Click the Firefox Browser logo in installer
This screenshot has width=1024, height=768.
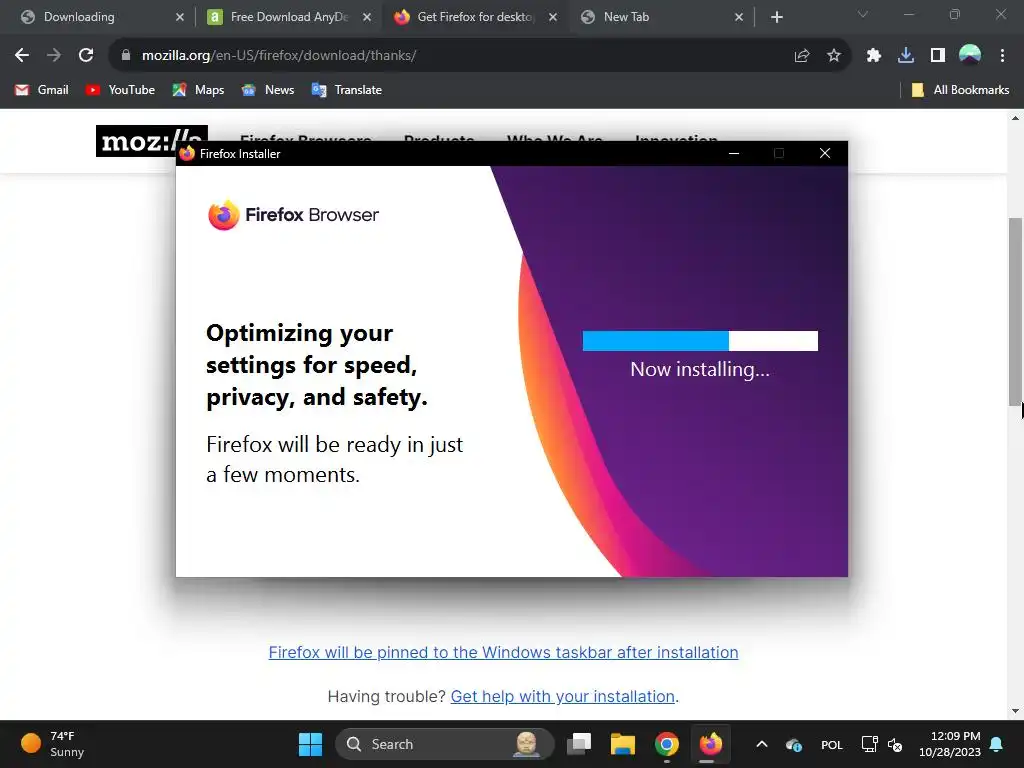point(293,215)
